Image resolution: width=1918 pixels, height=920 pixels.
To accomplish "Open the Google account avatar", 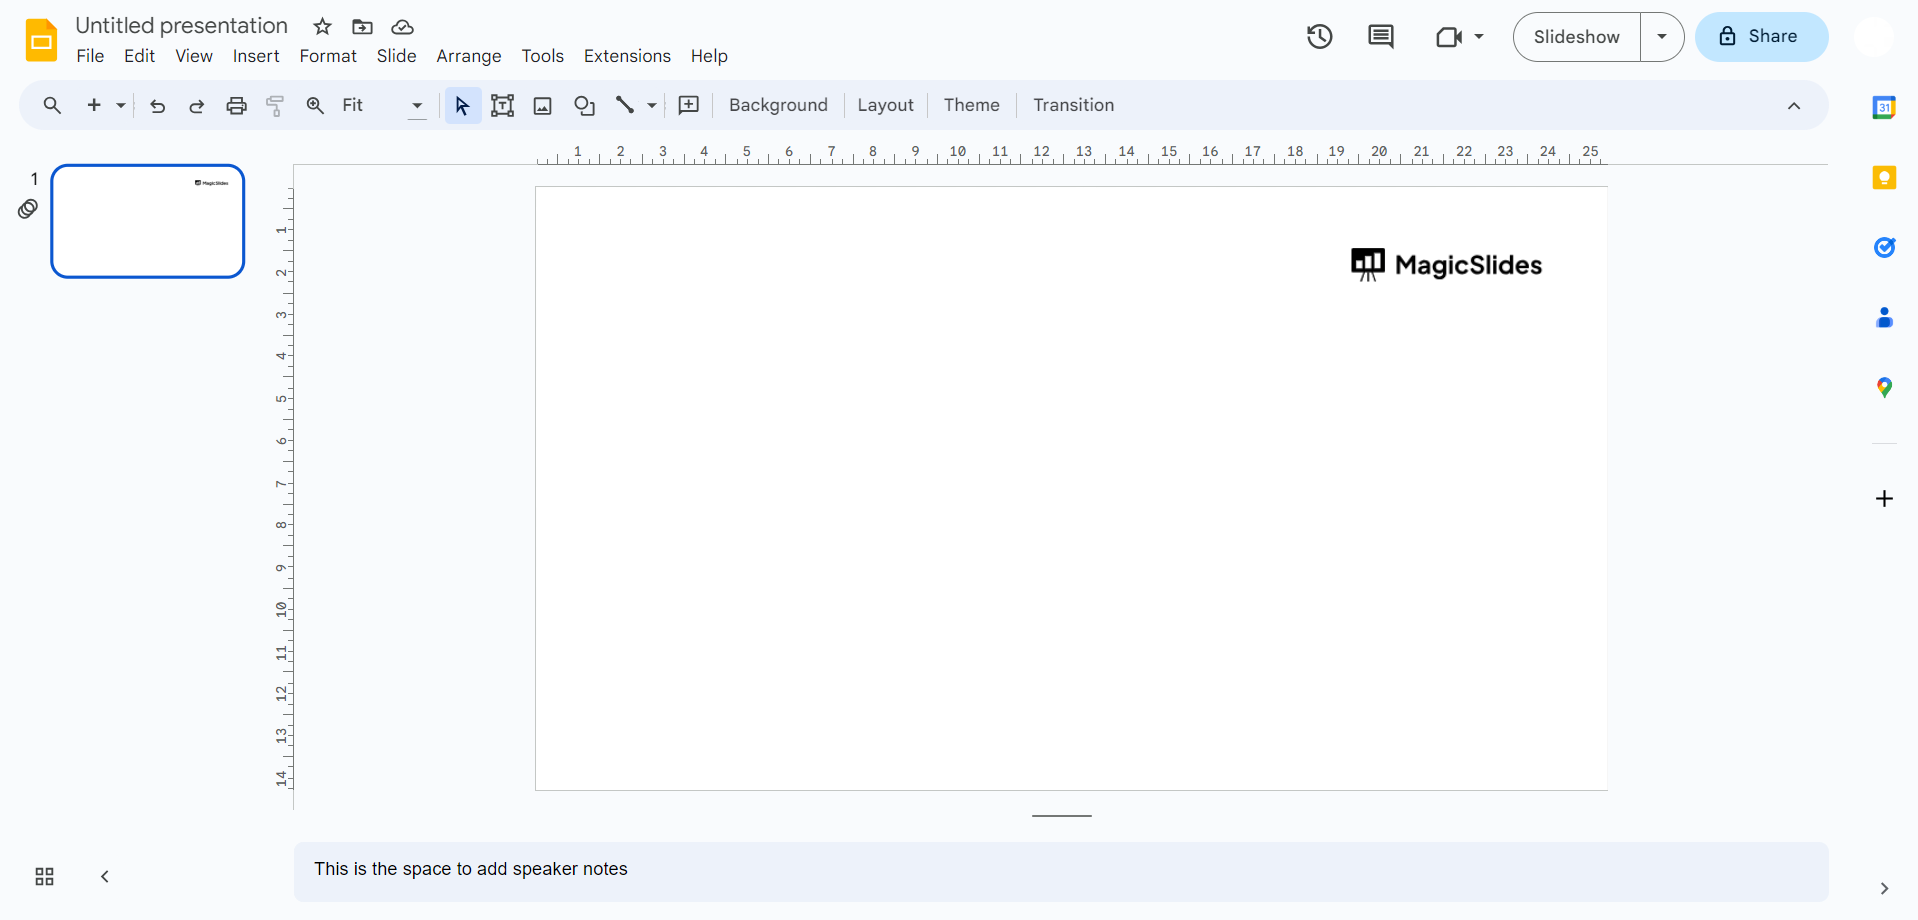I will [1873, 37].
